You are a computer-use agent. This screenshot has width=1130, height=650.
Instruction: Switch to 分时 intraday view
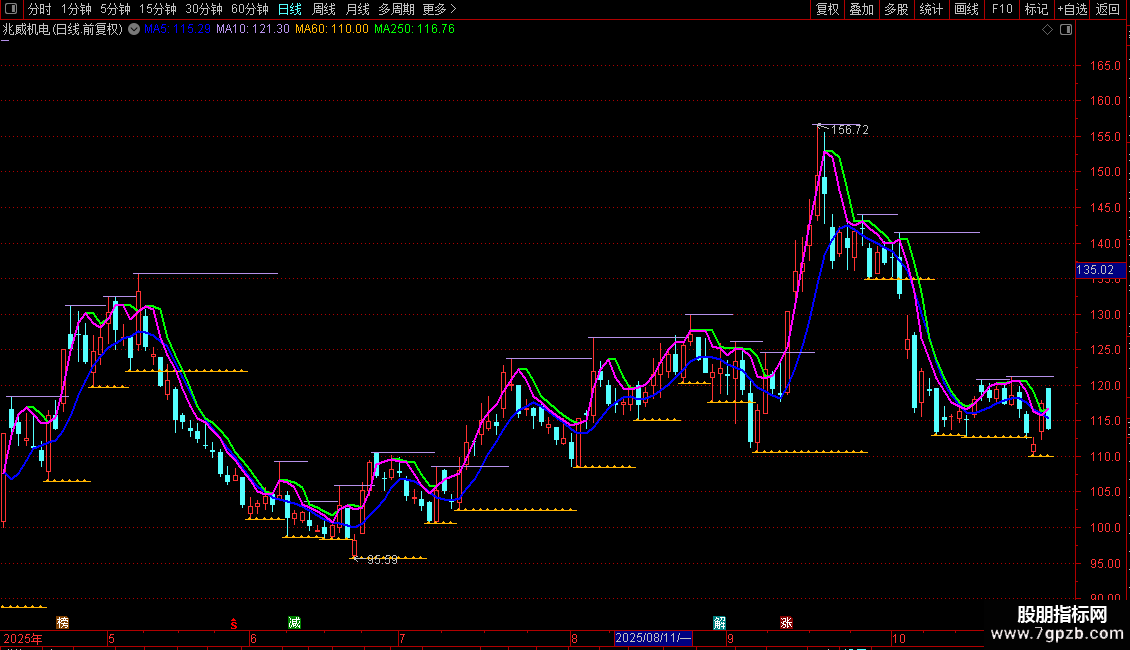point(40,9)
